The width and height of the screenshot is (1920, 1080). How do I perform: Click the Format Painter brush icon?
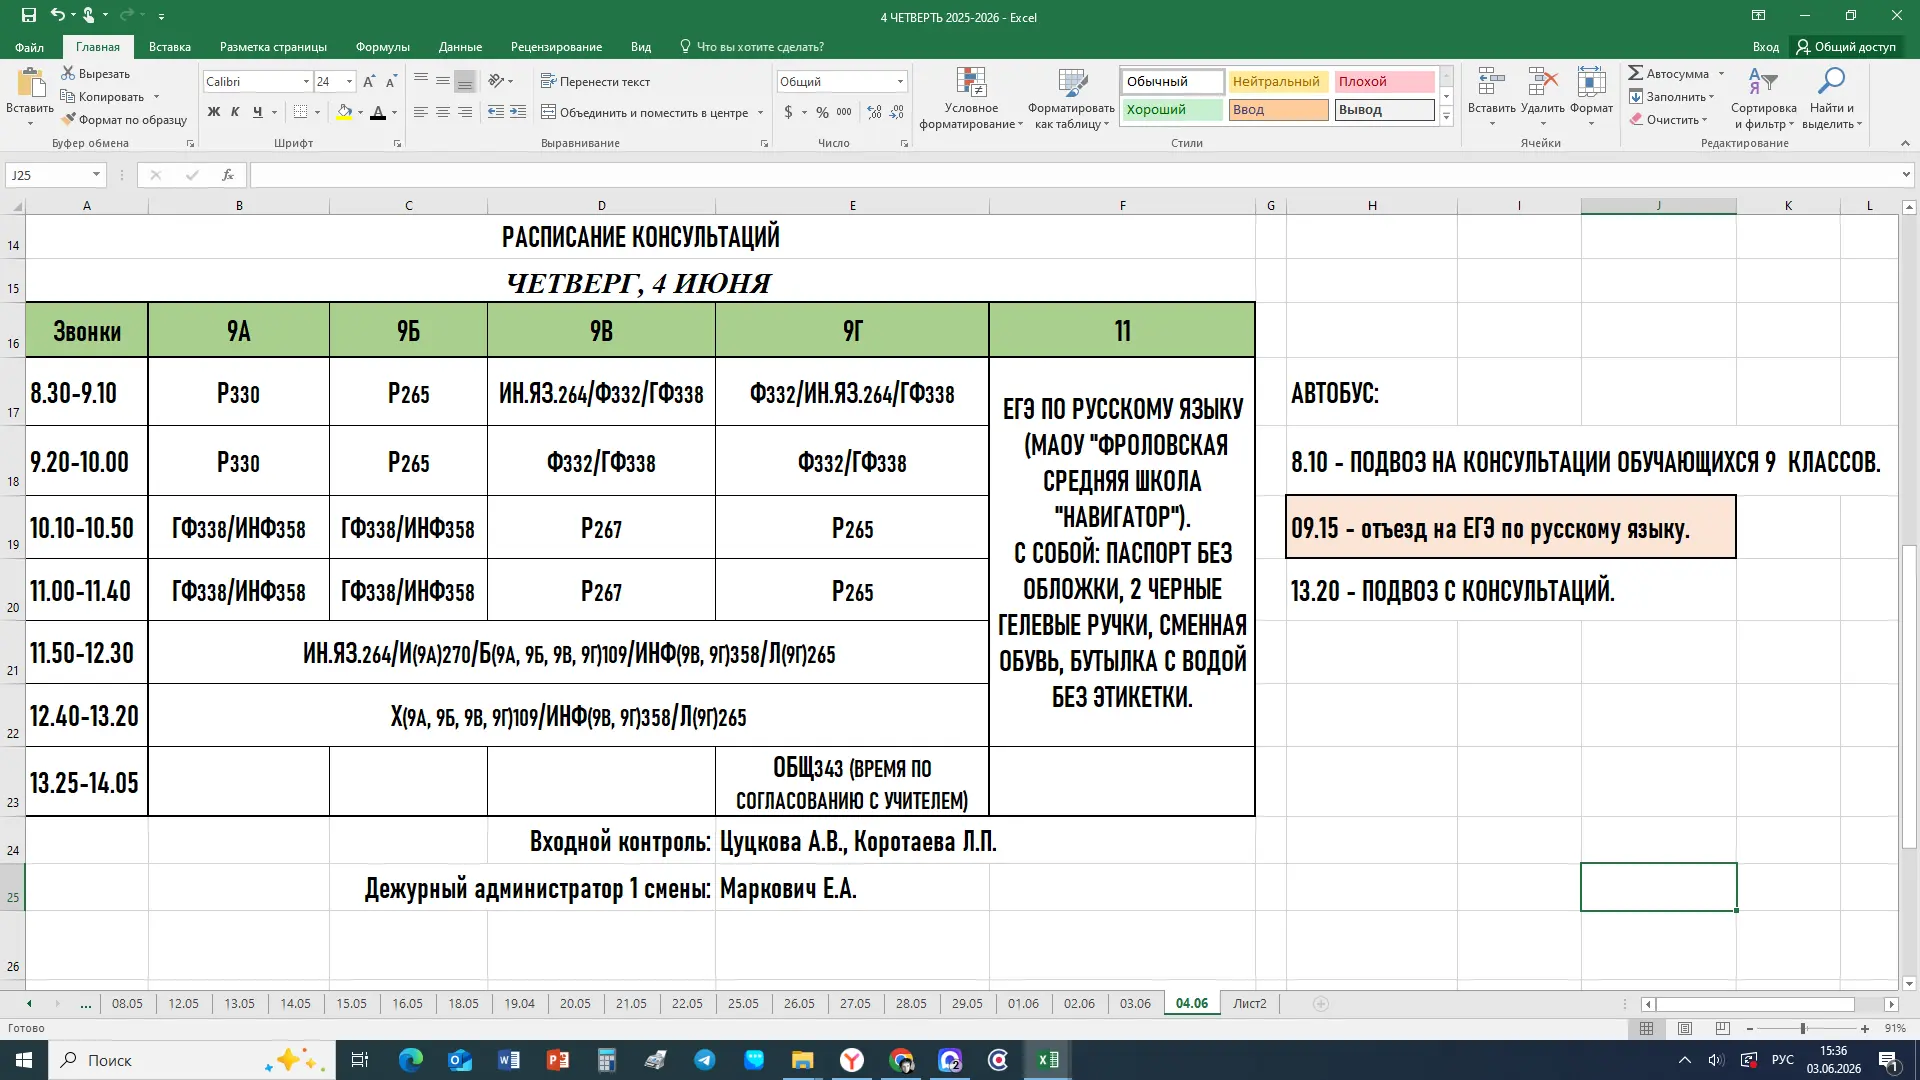pyautogui.click(x=68, y=120)
